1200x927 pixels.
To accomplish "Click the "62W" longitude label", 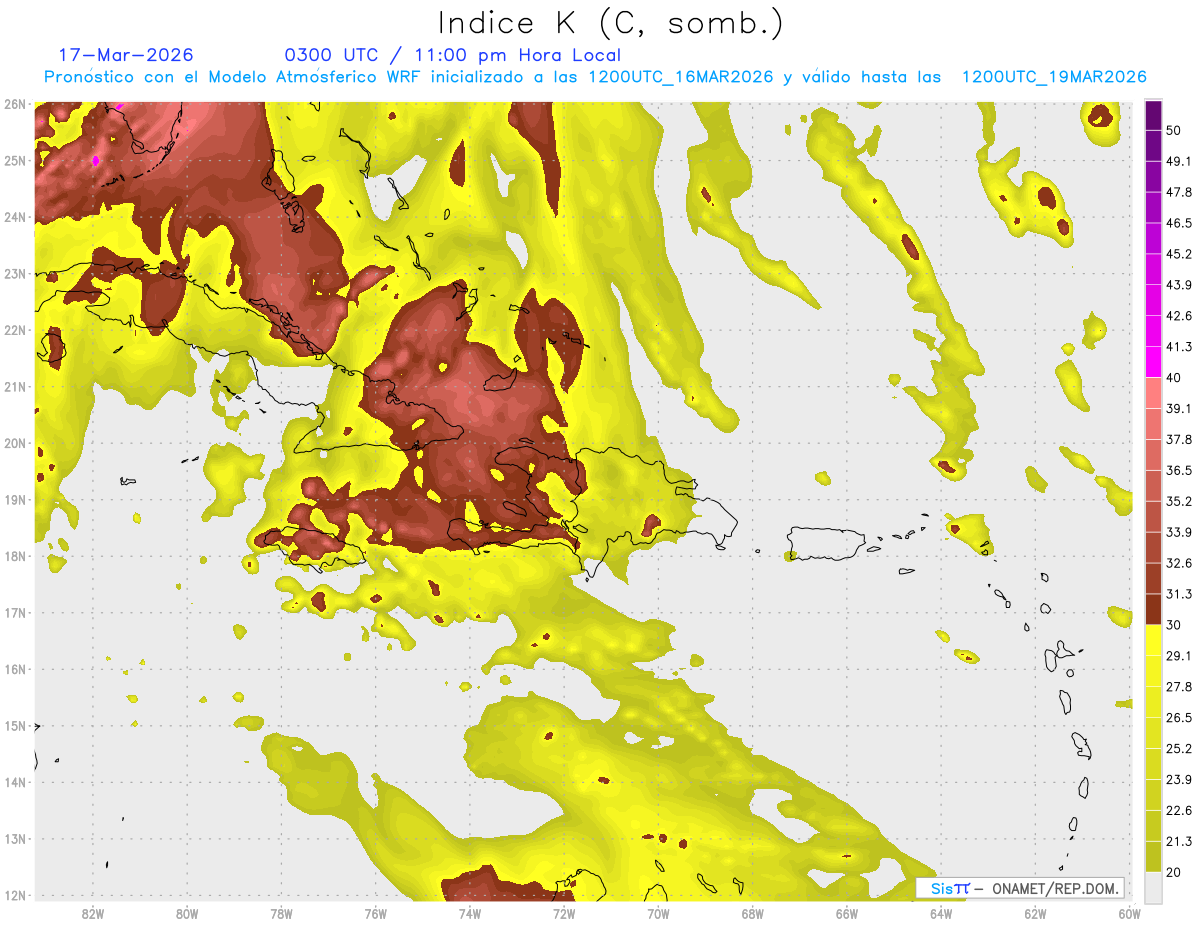I will [x=1035, y=914].
